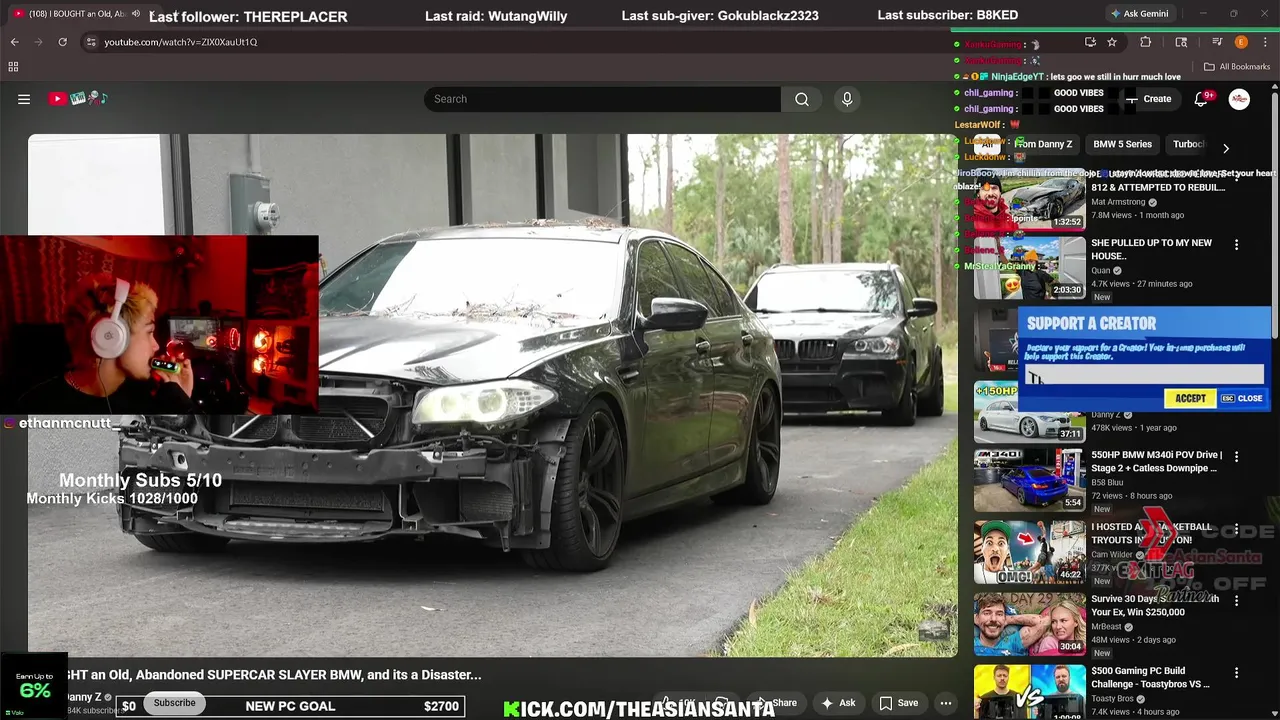The height and width of the screenshot is (720, 1280).
Task: Click the Support a Creator code field
Action: (x=1144, y=374)
